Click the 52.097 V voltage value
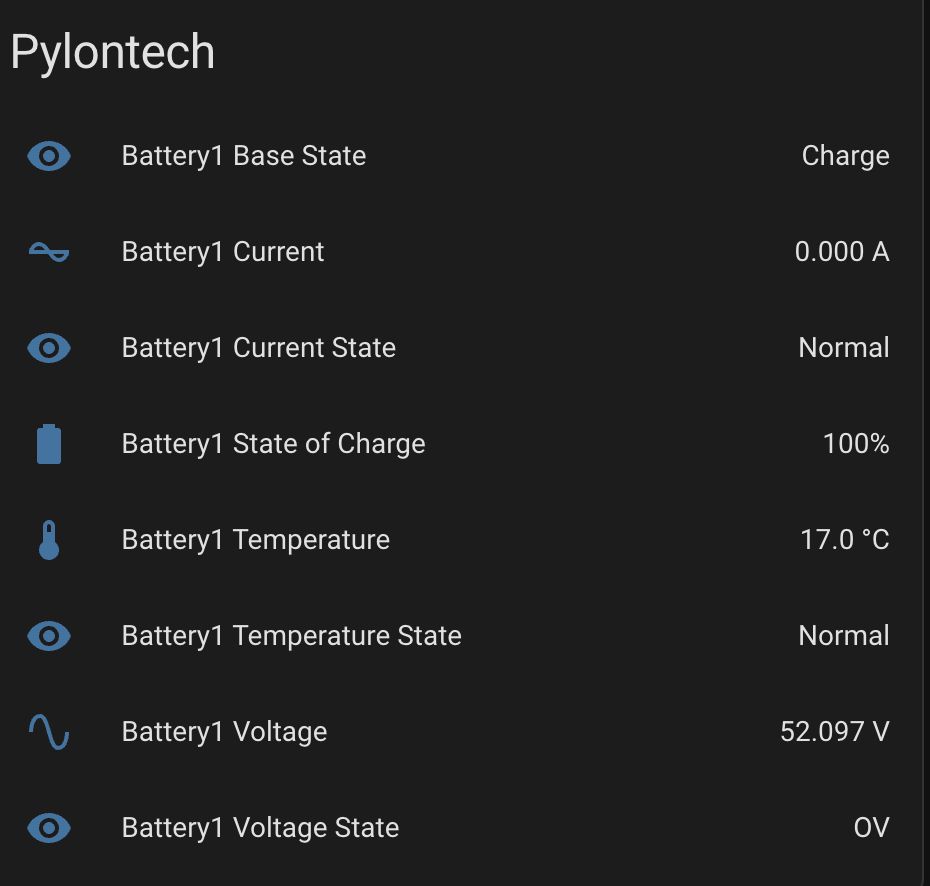The height and width of the screenshot is (886, 930). point(834,732)
